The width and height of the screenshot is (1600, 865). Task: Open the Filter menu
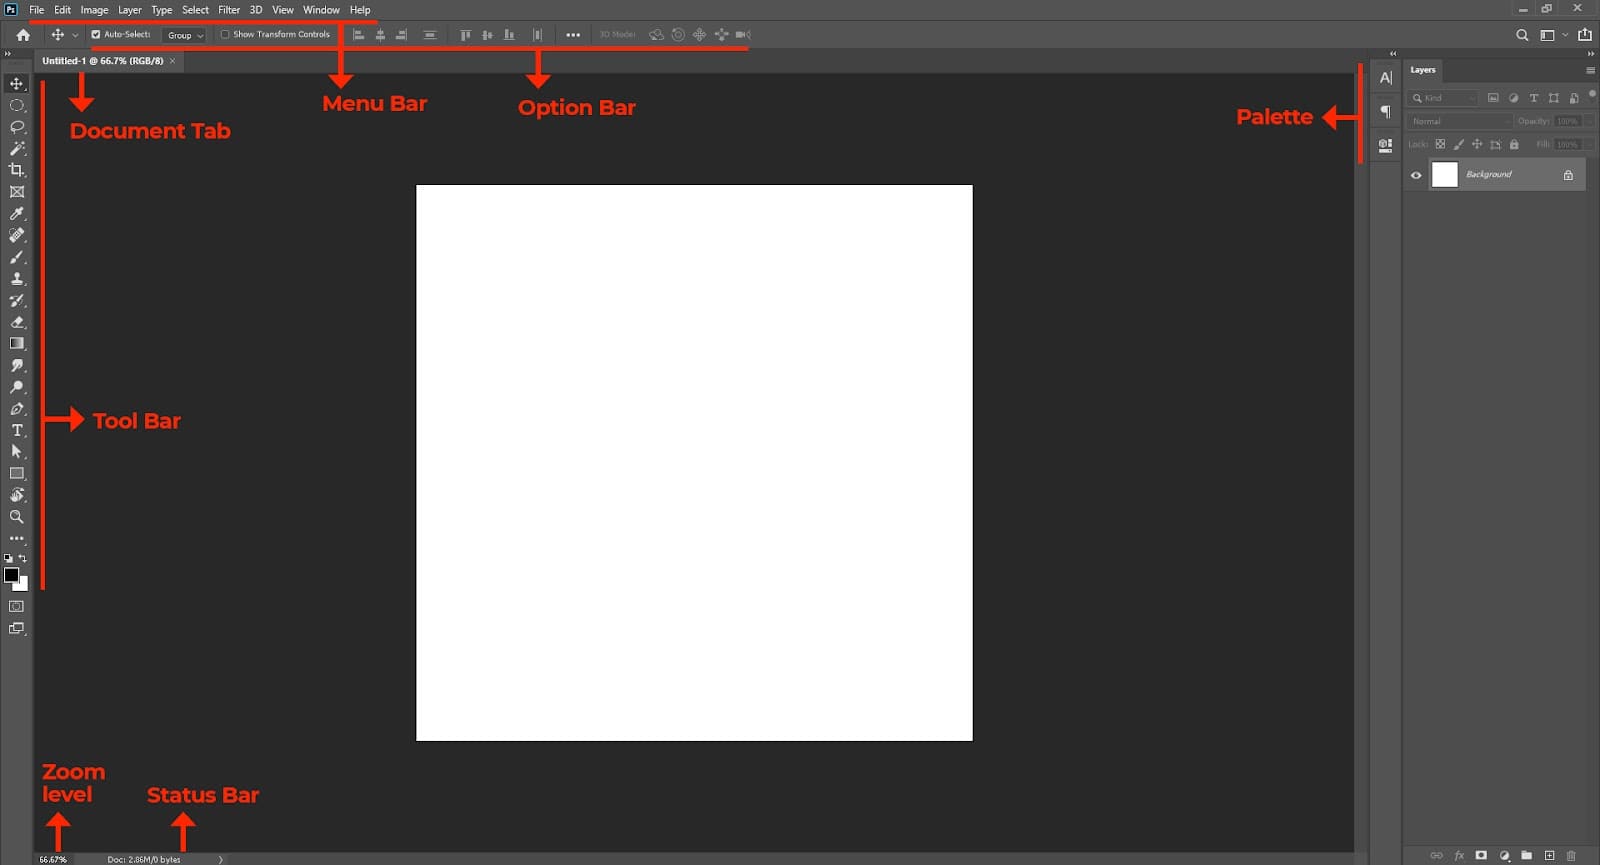coord(229,10)
